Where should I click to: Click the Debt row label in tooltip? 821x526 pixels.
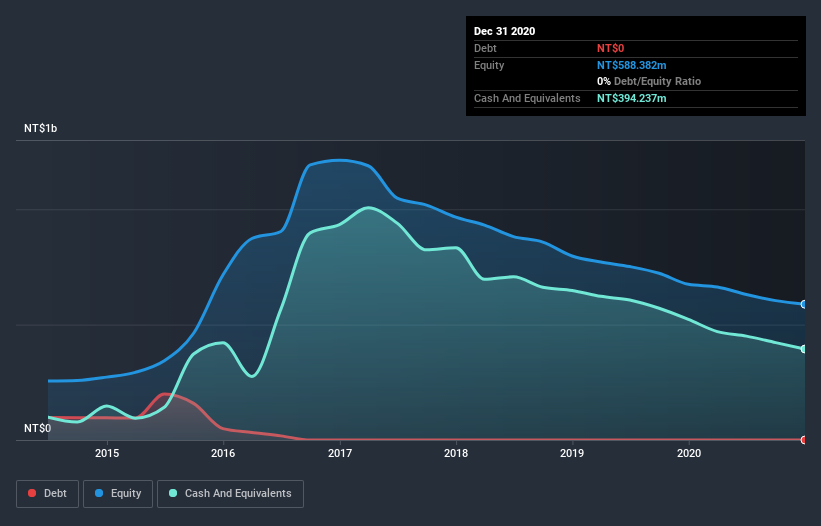485,48
